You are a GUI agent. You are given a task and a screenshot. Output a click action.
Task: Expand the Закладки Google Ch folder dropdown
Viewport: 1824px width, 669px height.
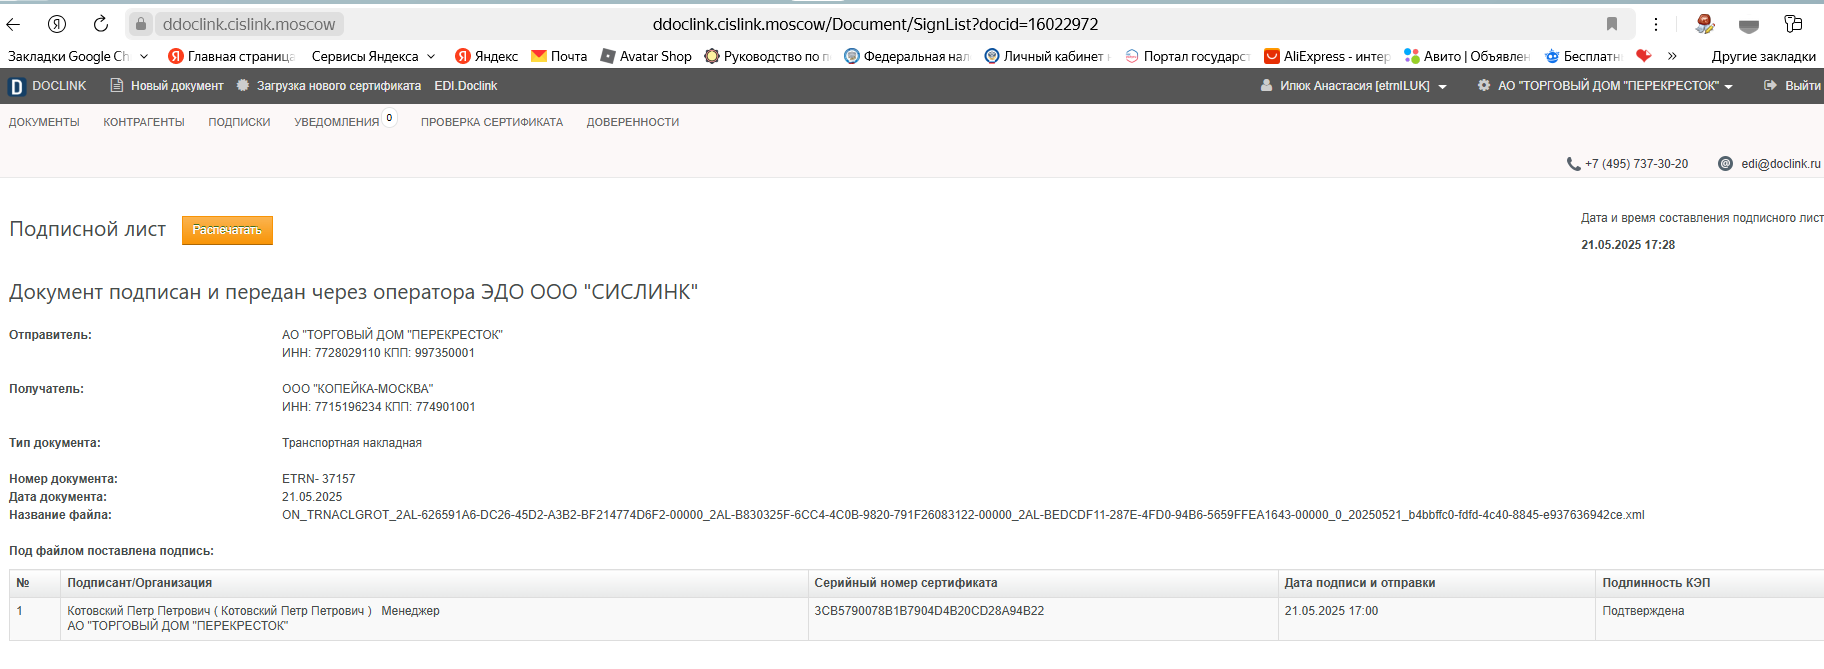(x=144, y=57)
